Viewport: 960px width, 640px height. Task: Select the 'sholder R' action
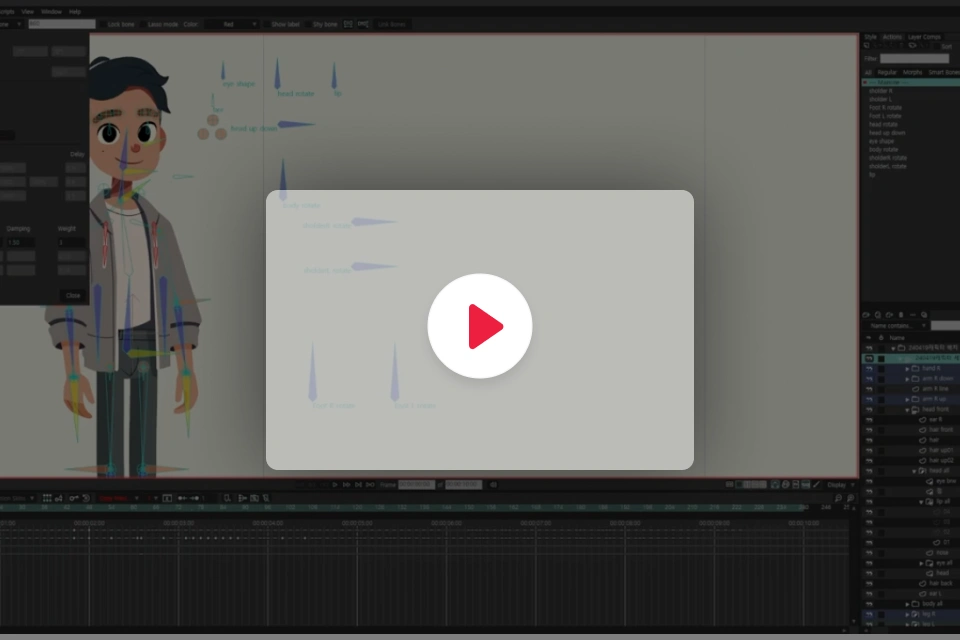(x=880, y=91)
